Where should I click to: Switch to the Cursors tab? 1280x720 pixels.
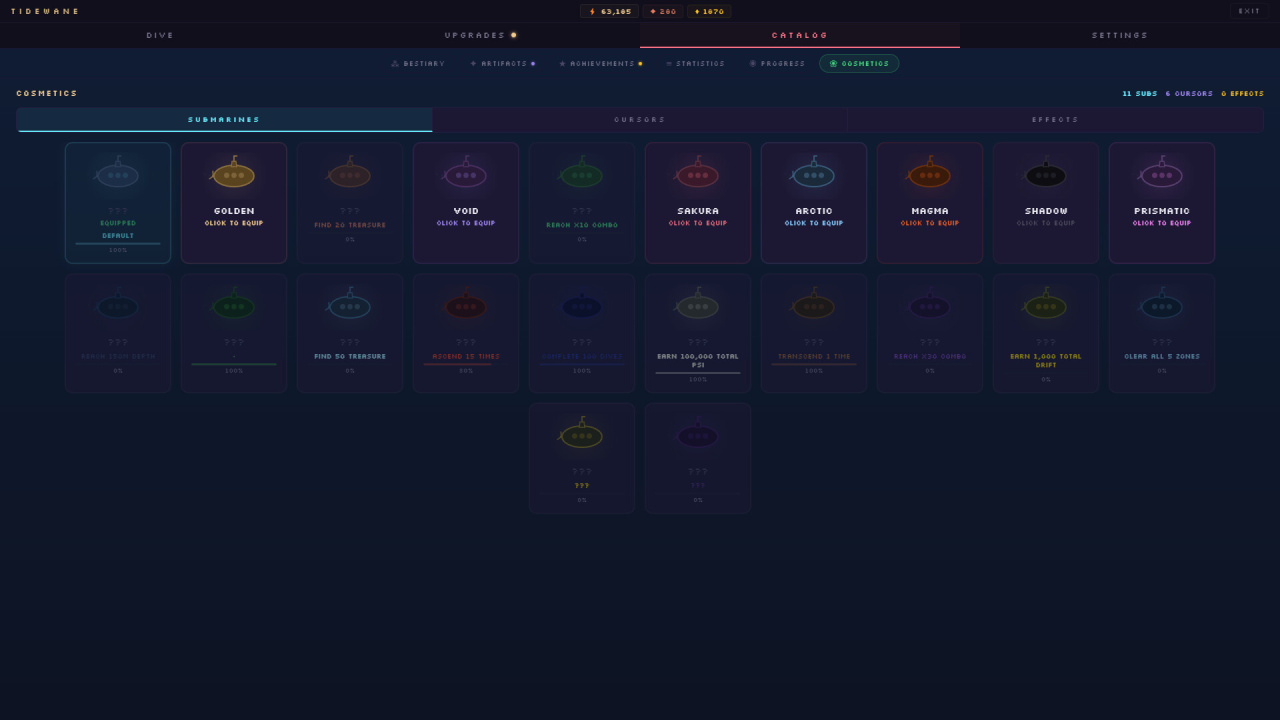[x=639, y=120]
